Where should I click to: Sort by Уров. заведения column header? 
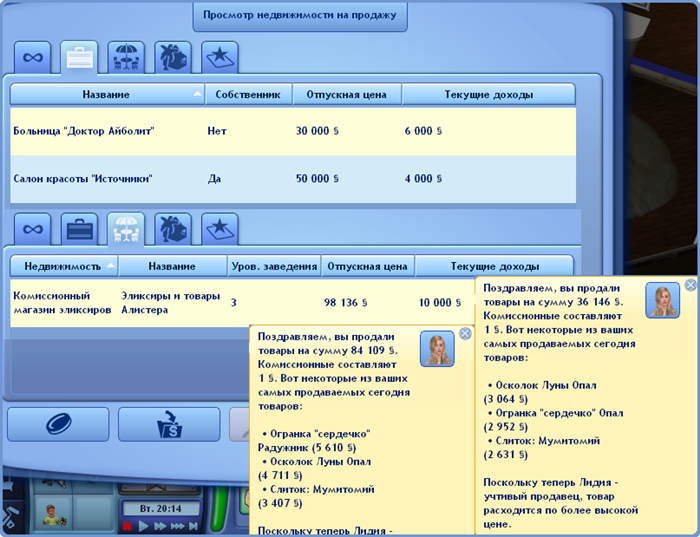tap(274, 266)
